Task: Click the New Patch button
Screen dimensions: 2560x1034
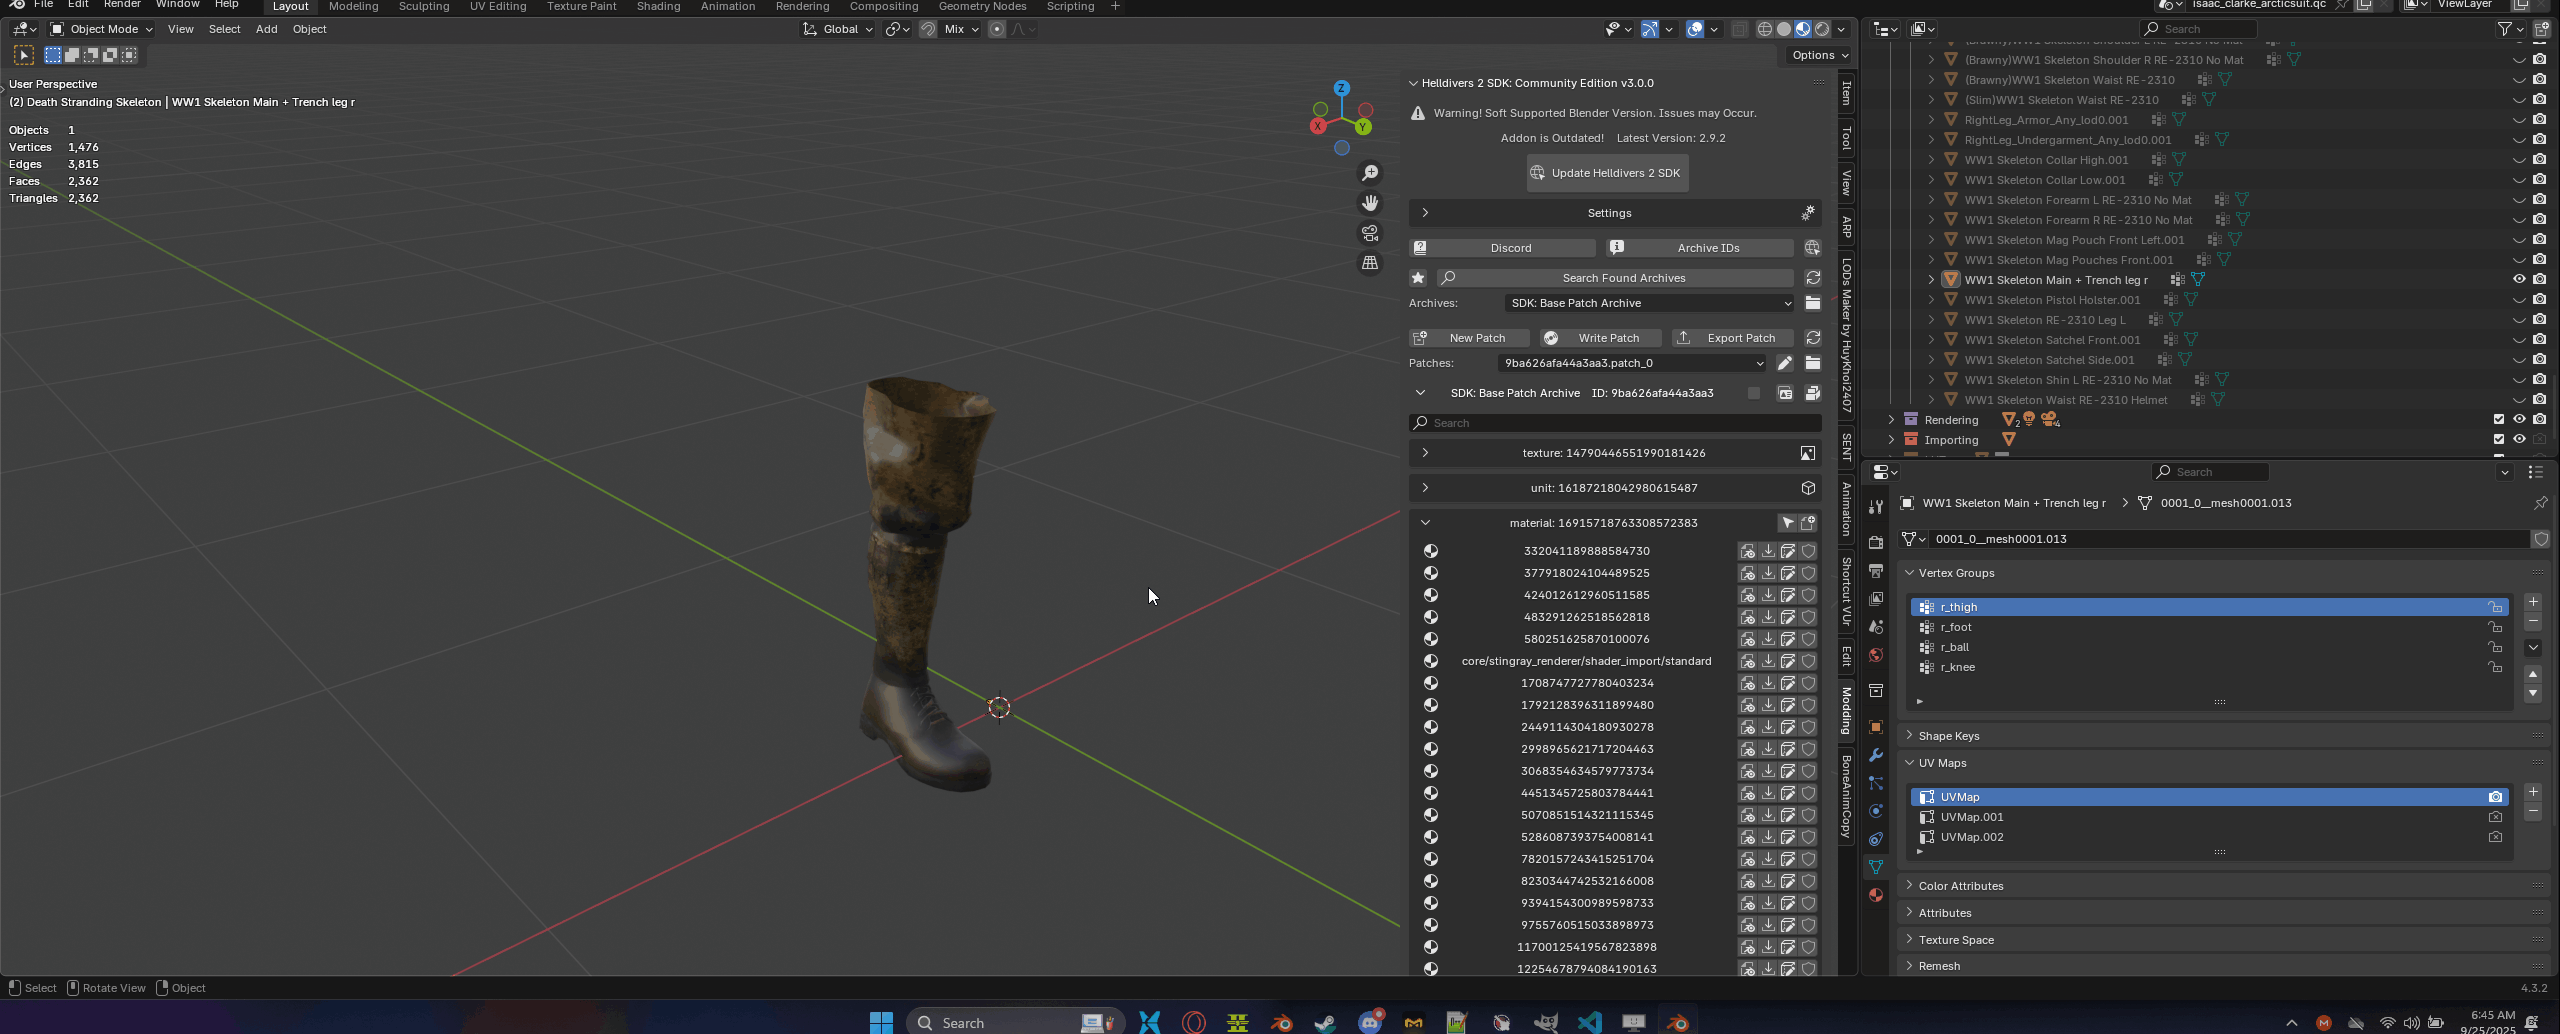Action: pyautogui.click(x=1468, y=338)
